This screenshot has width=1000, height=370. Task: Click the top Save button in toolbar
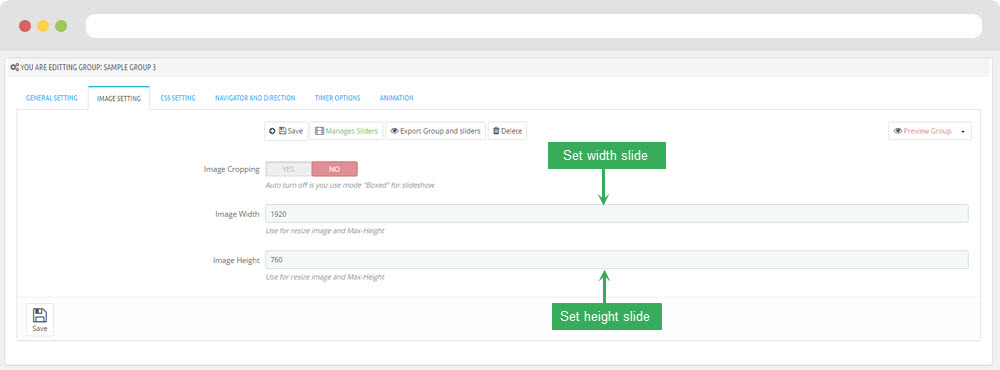[x=286, y=131]
